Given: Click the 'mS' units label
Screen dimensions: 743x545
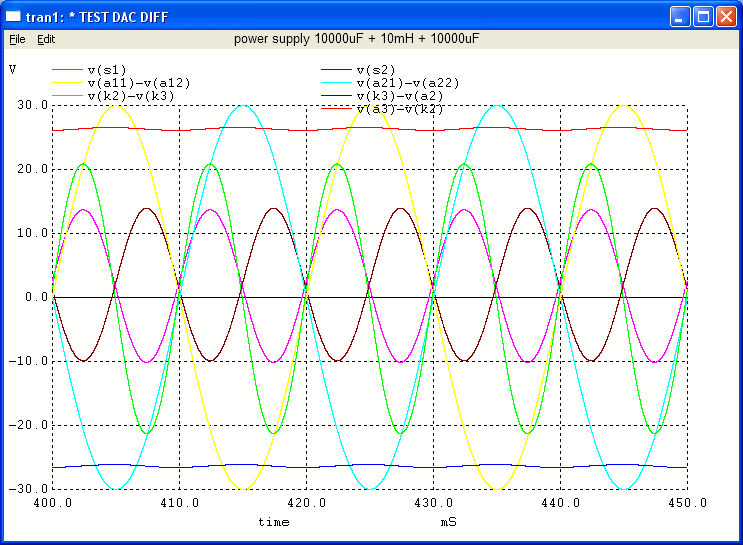Looking at the screenshot, I should (x=448, y=522).
